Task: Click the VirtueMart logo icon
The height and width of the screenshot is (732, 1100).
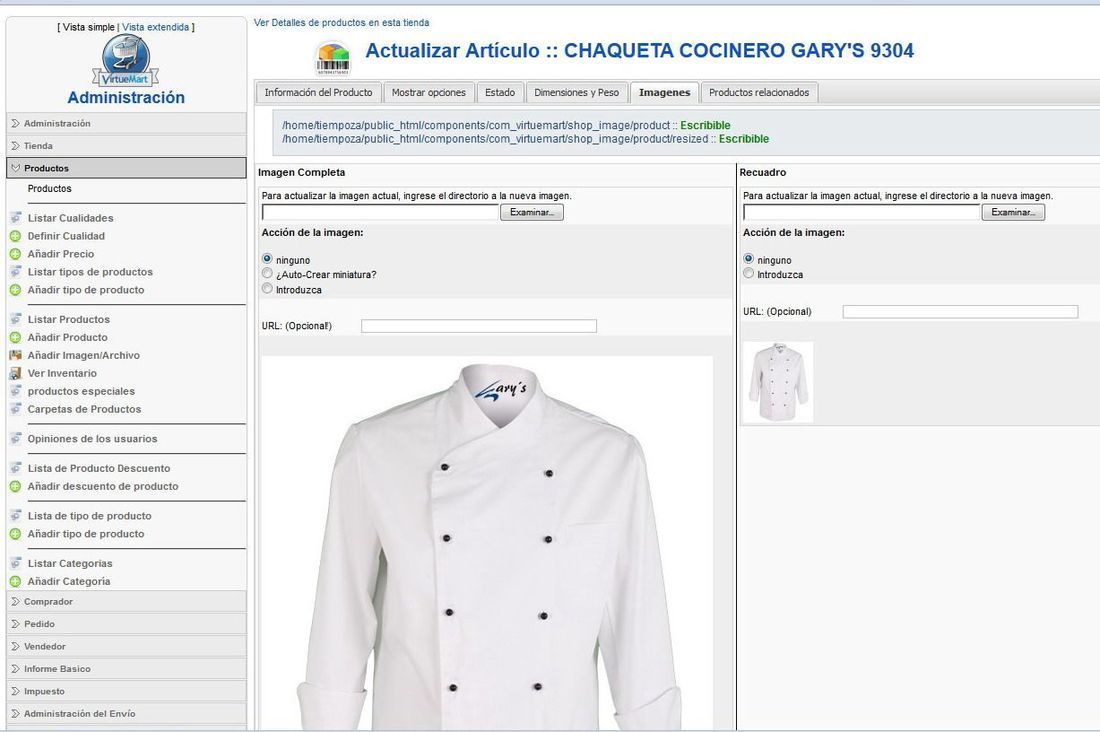Action: [126, 60]
